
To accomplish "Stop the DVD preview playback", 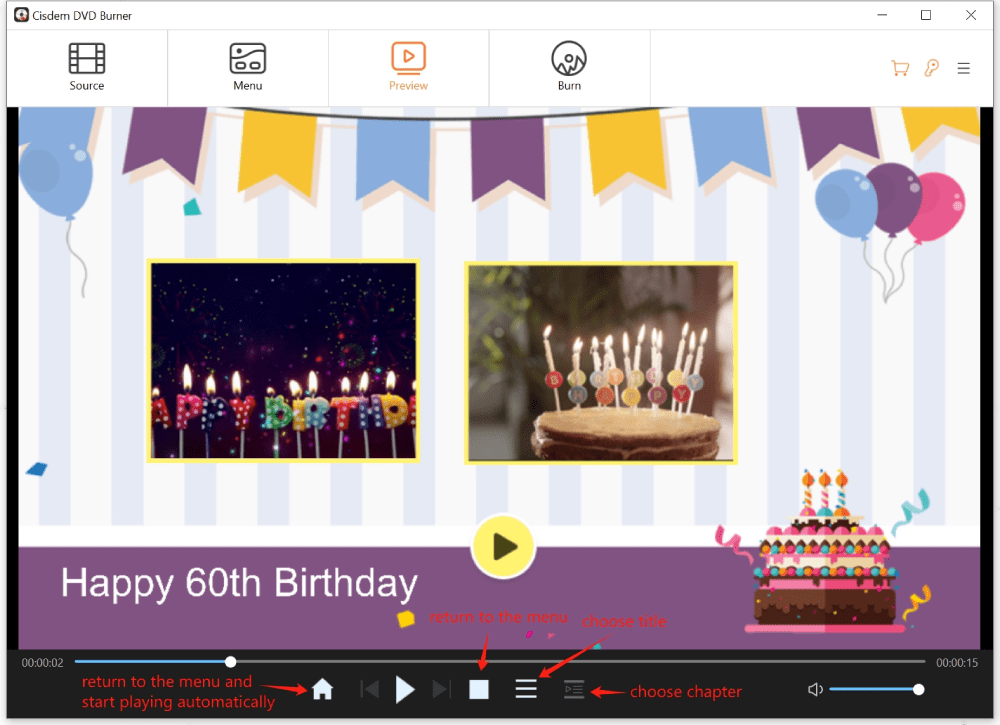I will (x=478, y=688).
